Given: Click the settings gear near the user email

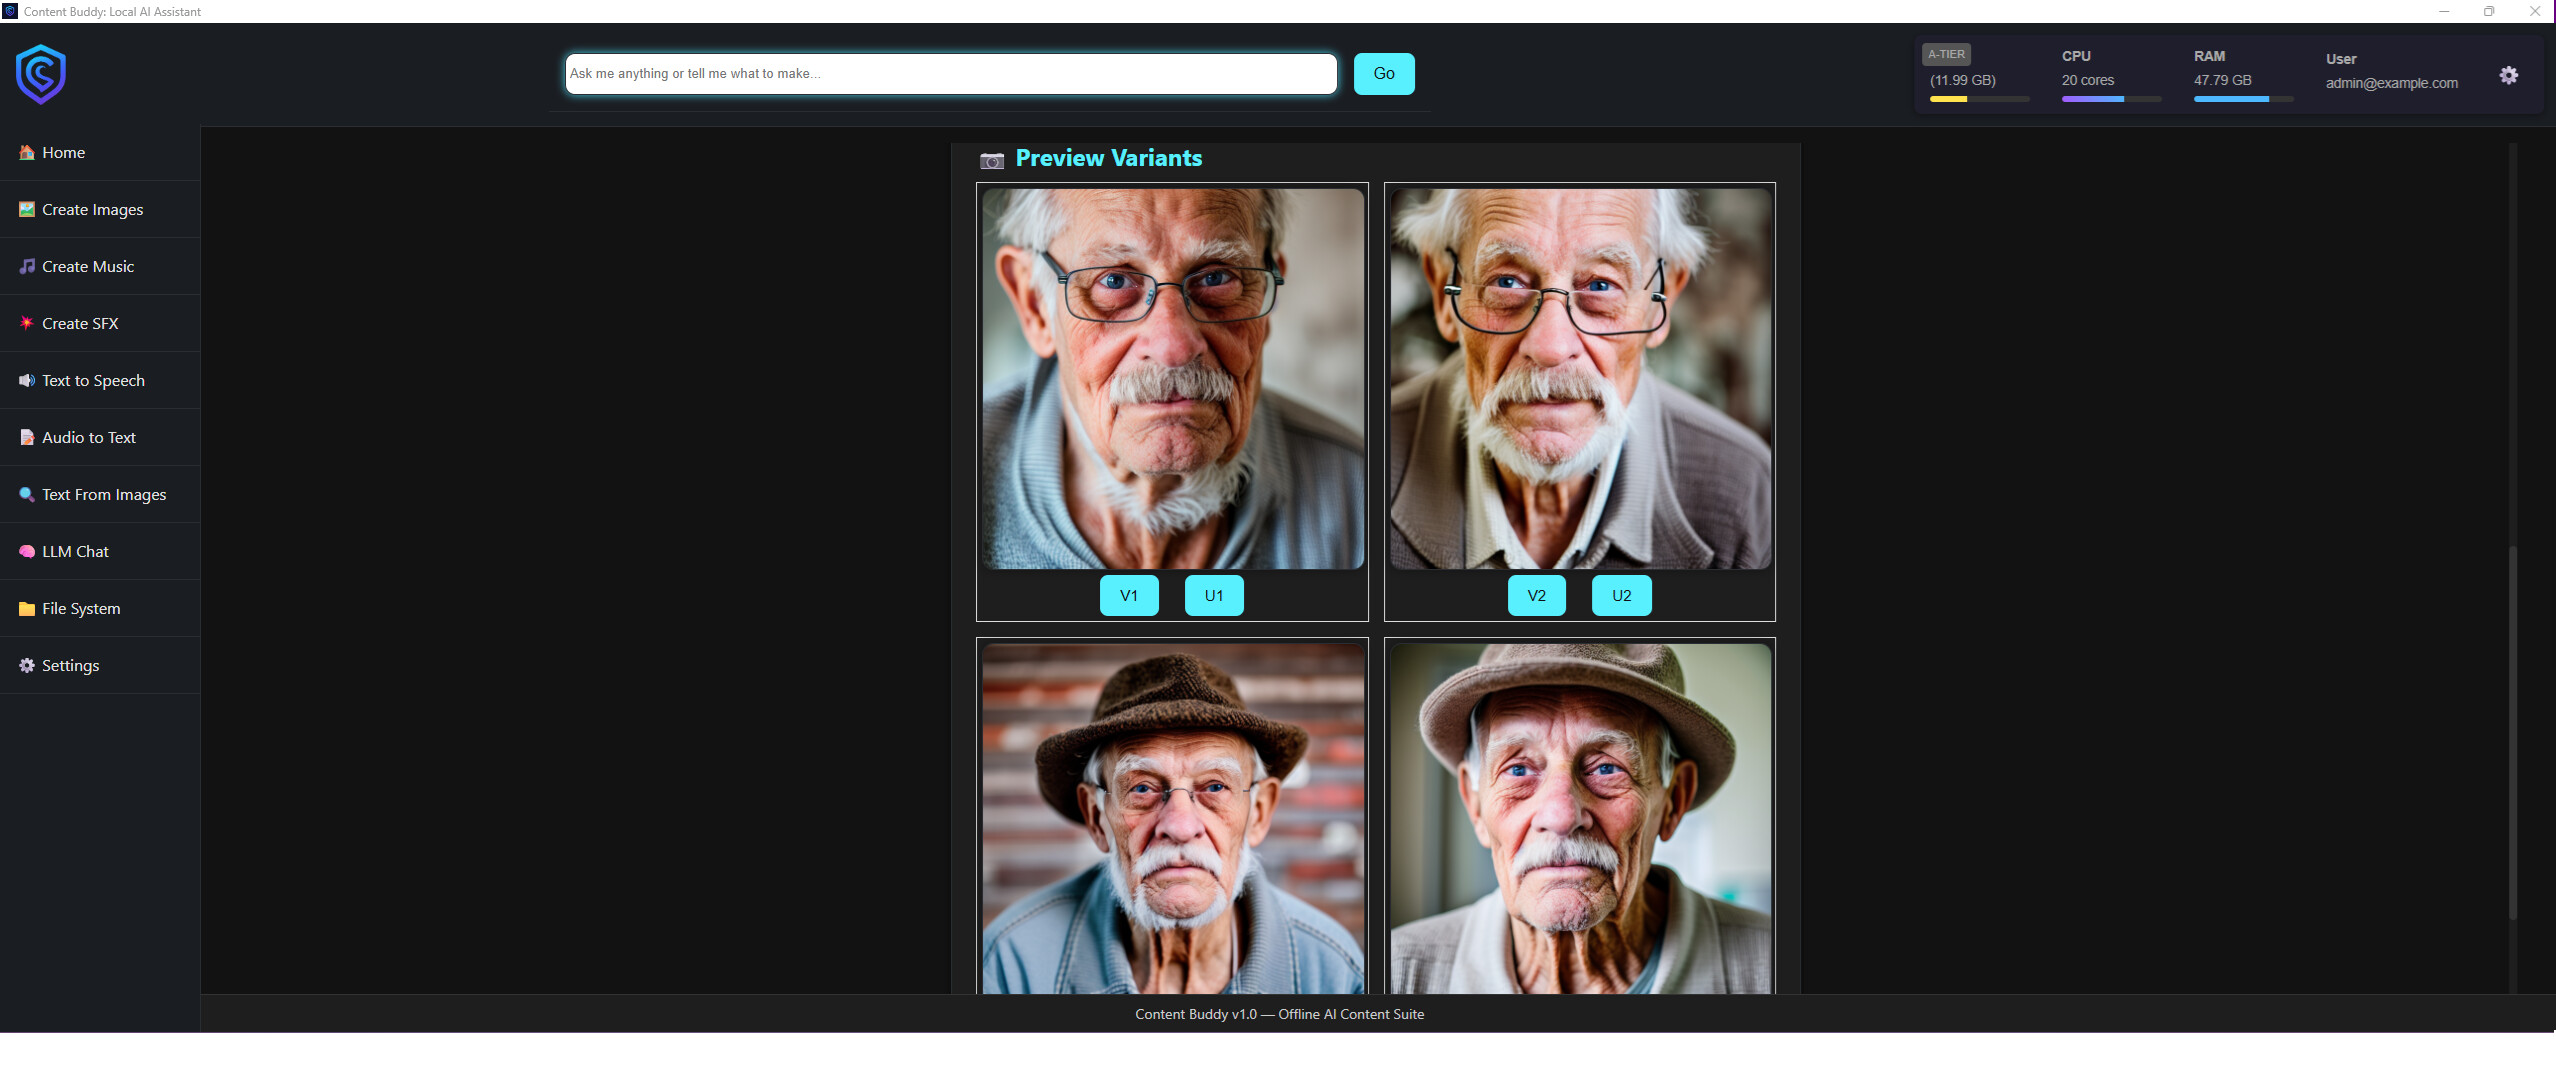Looking at the screenshot, I should tap(2508, 75).
